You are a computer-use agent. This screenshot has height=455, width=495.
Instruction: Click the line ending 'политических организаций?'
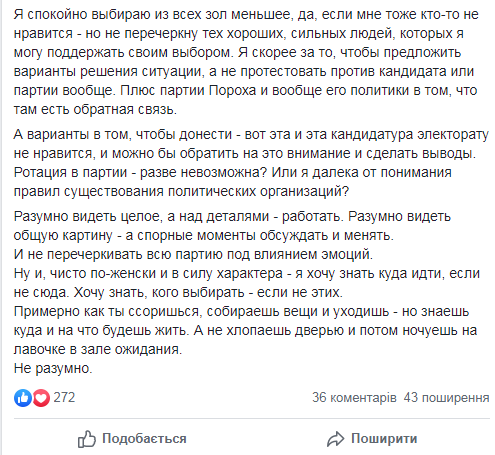pos(181,191)
